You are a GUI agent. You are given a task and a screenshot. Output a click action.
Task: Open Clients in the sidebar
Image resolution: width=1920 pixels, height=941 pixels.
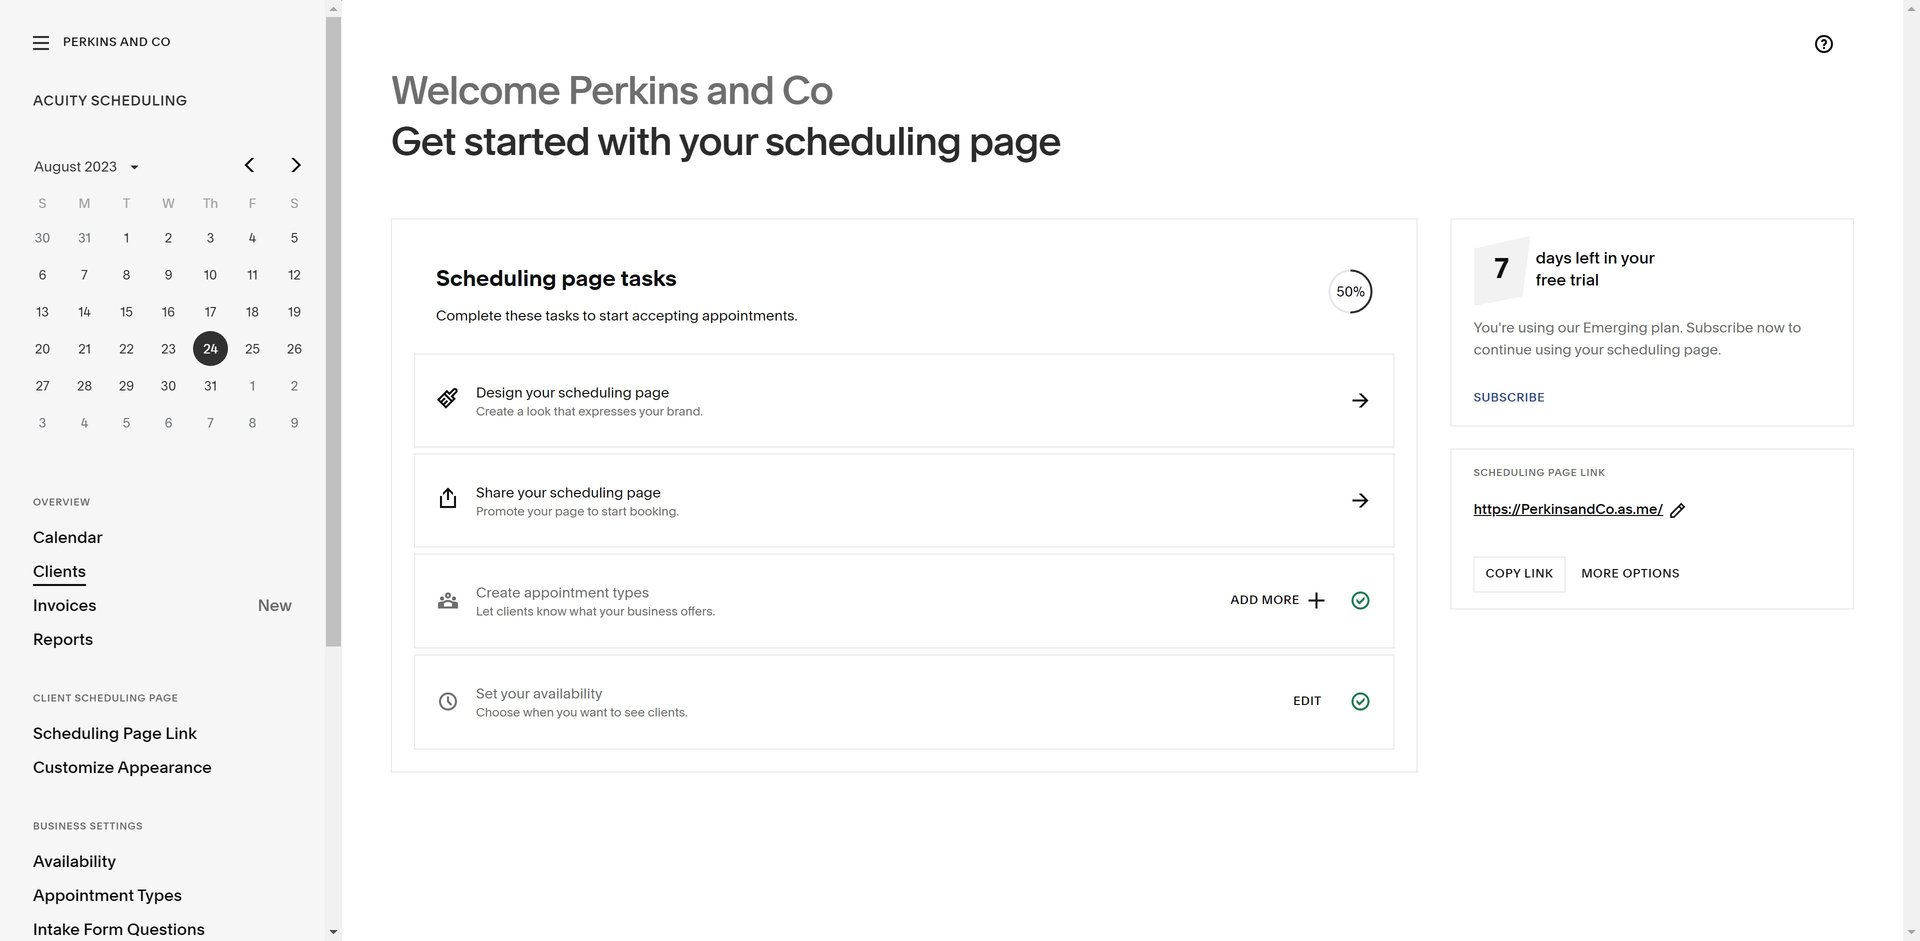tap(59, 571)
